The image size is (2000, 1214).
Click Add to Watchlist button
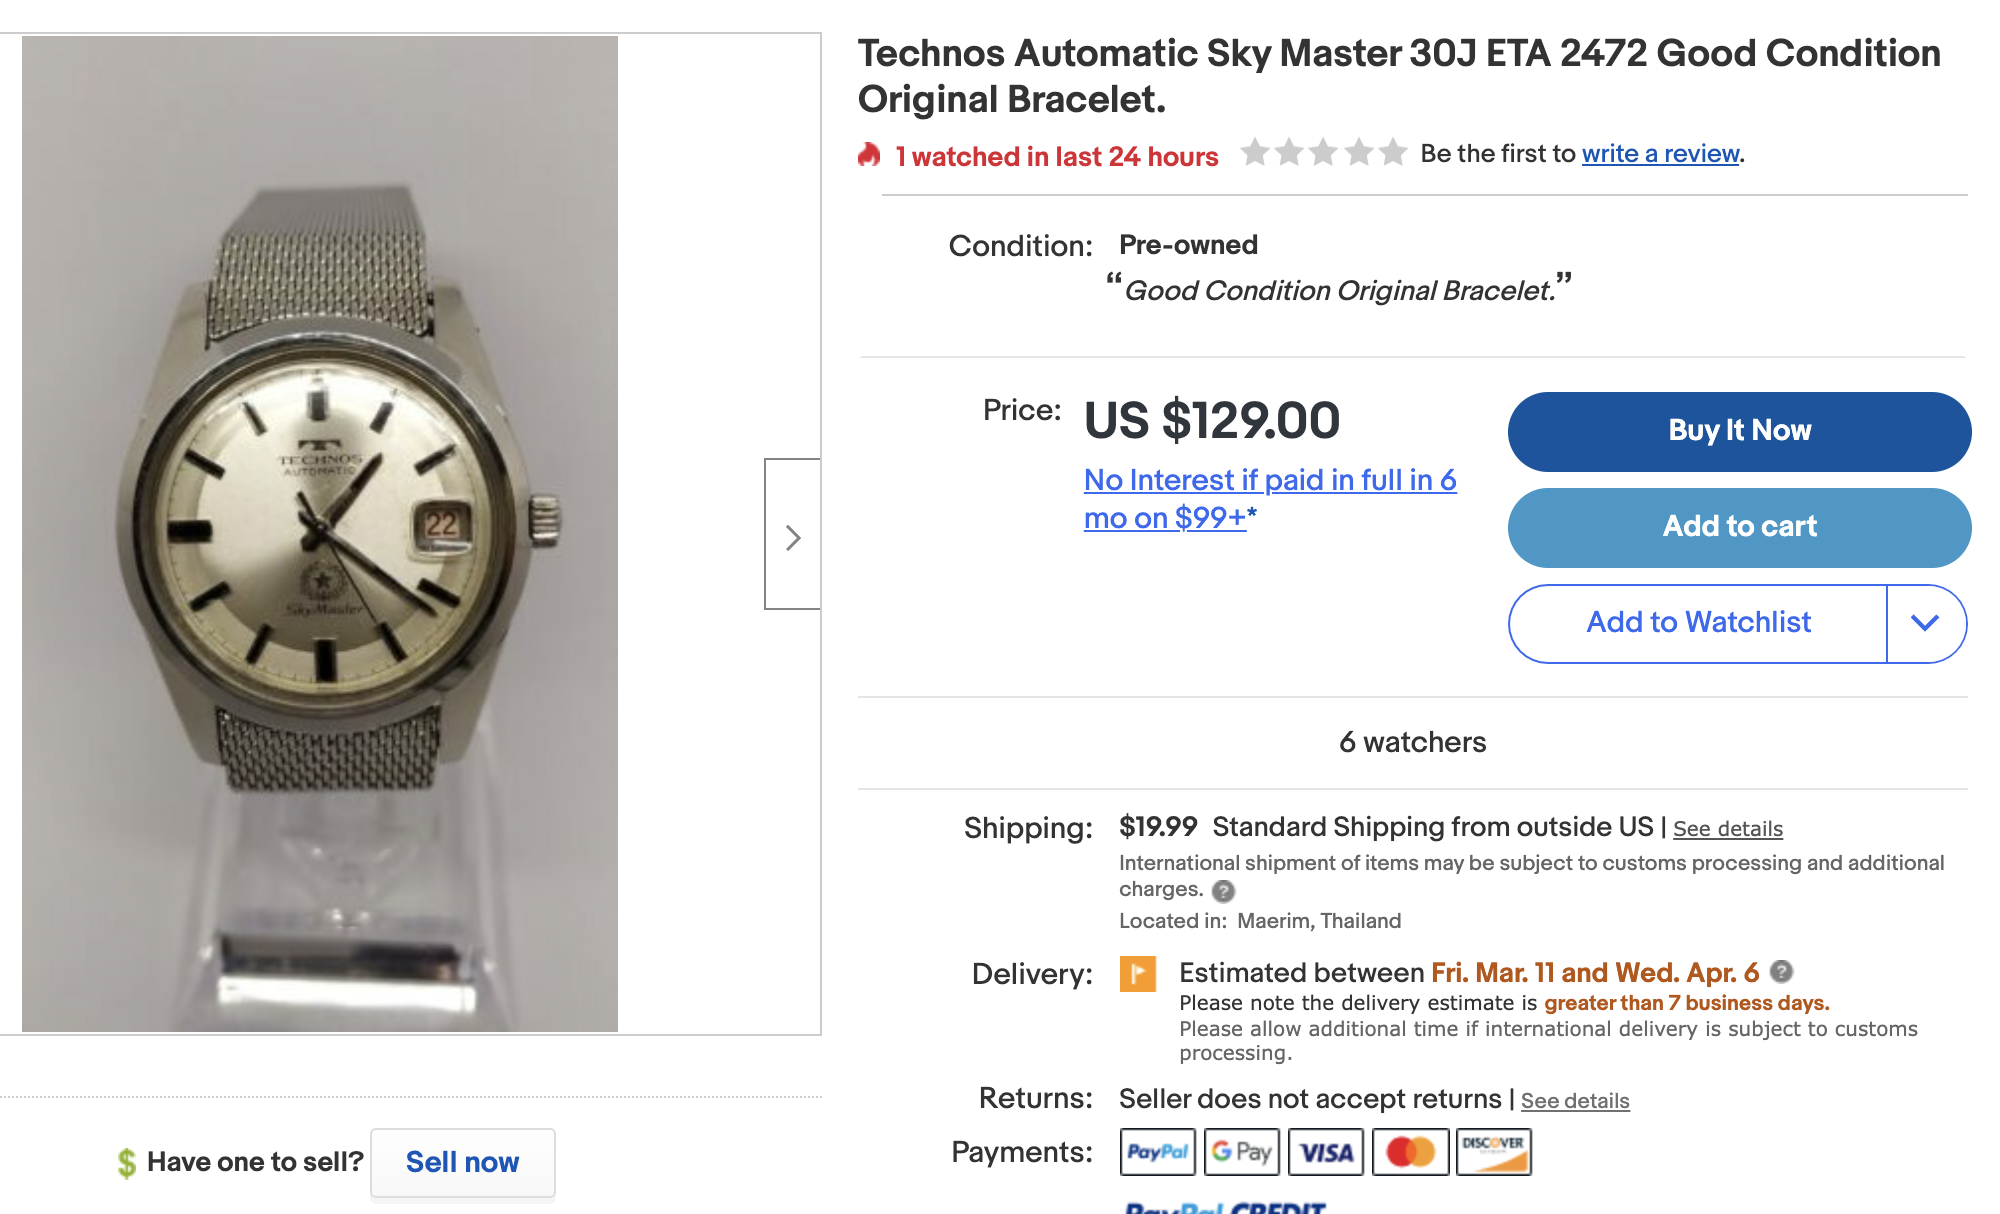coord(1698,623)
